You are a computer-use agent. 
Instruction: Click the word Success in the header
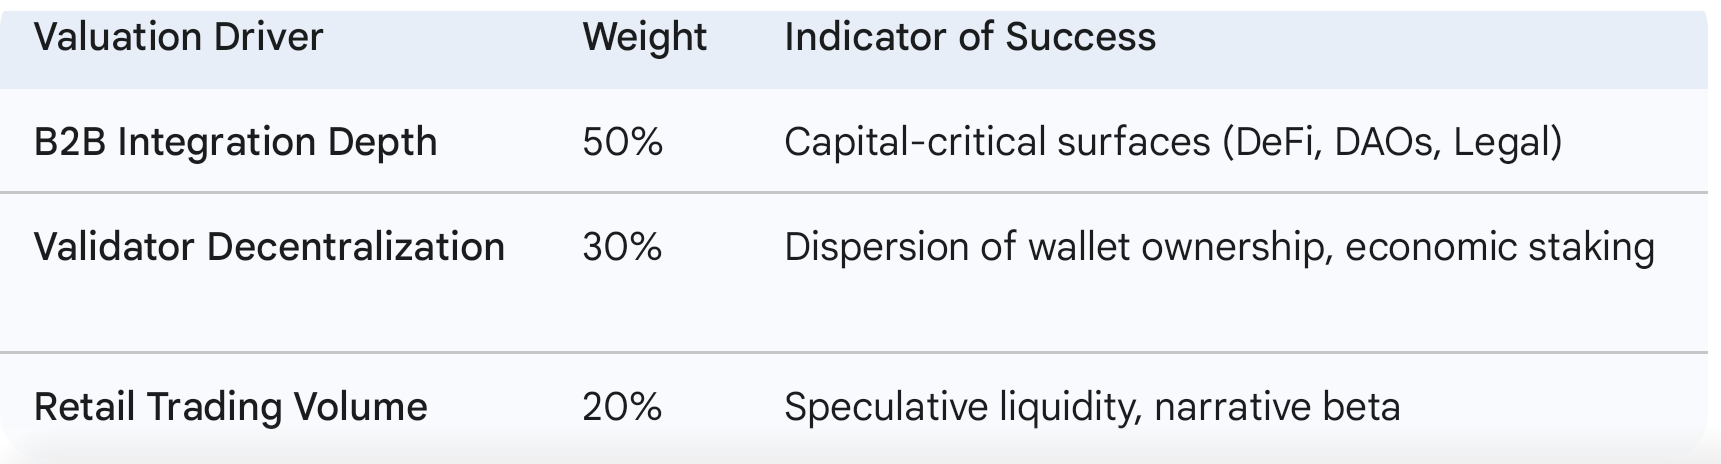pos(1080,37)
